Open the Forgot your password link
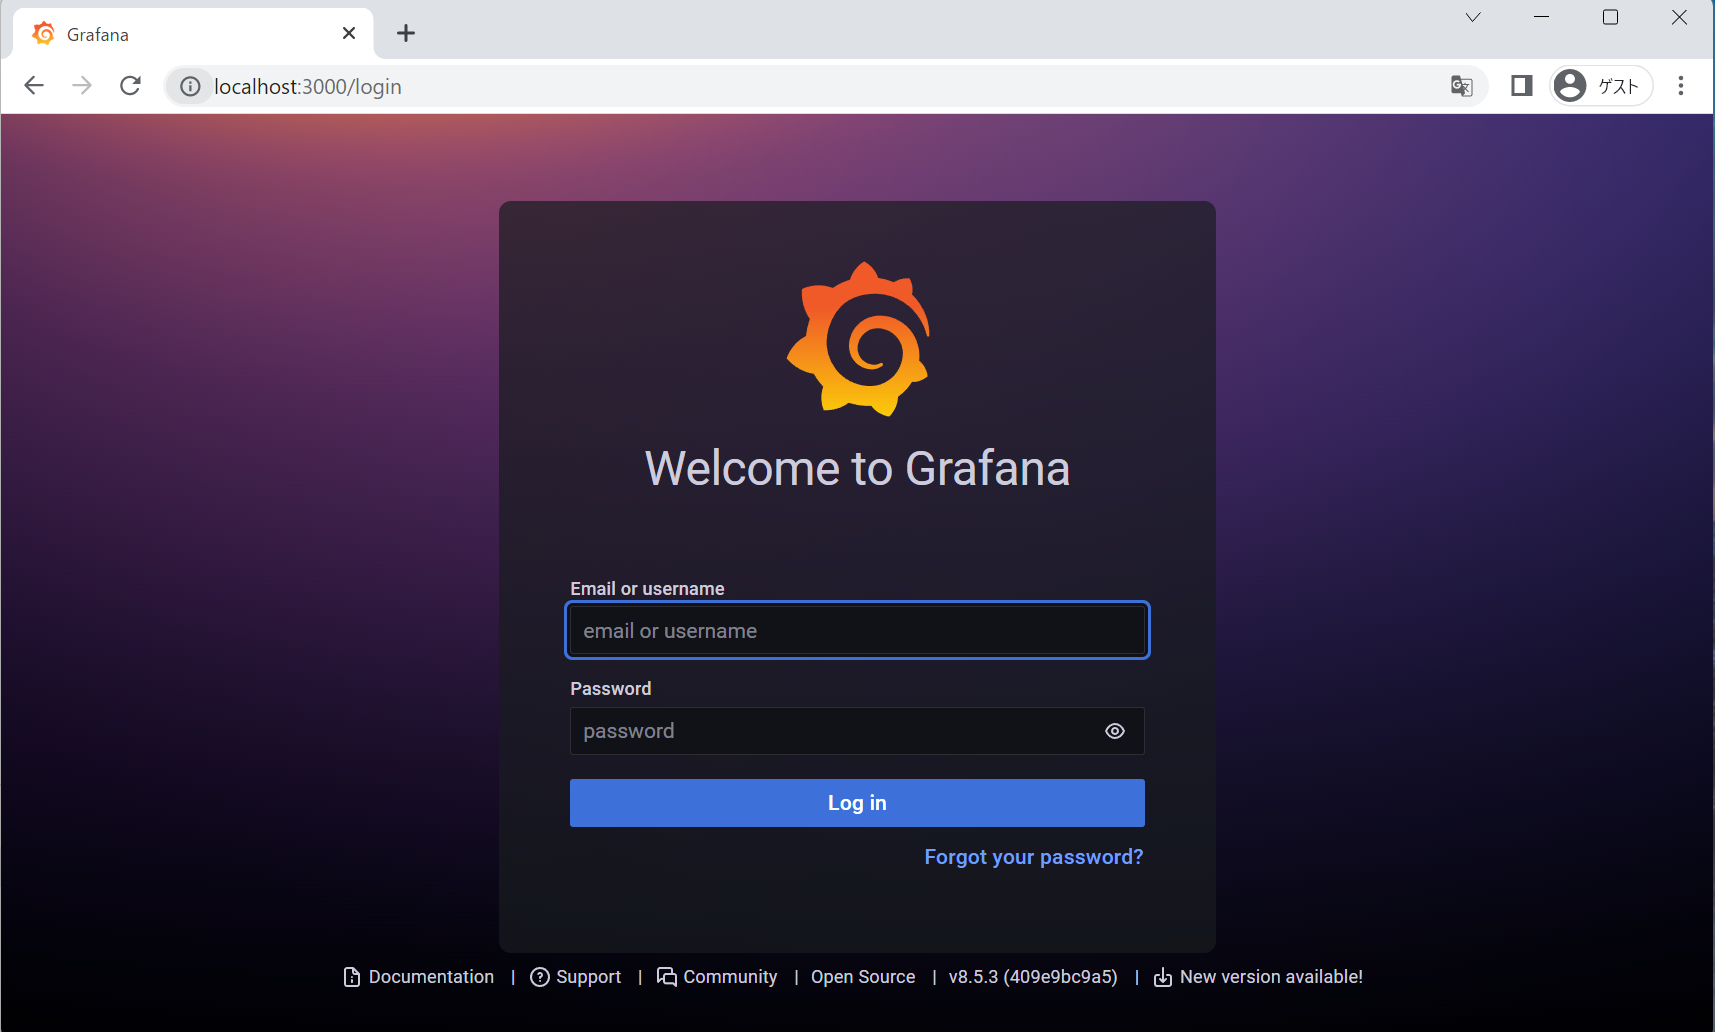Image resolution: width=1715 pixels, height=1032 pixels. point(1033,857)
